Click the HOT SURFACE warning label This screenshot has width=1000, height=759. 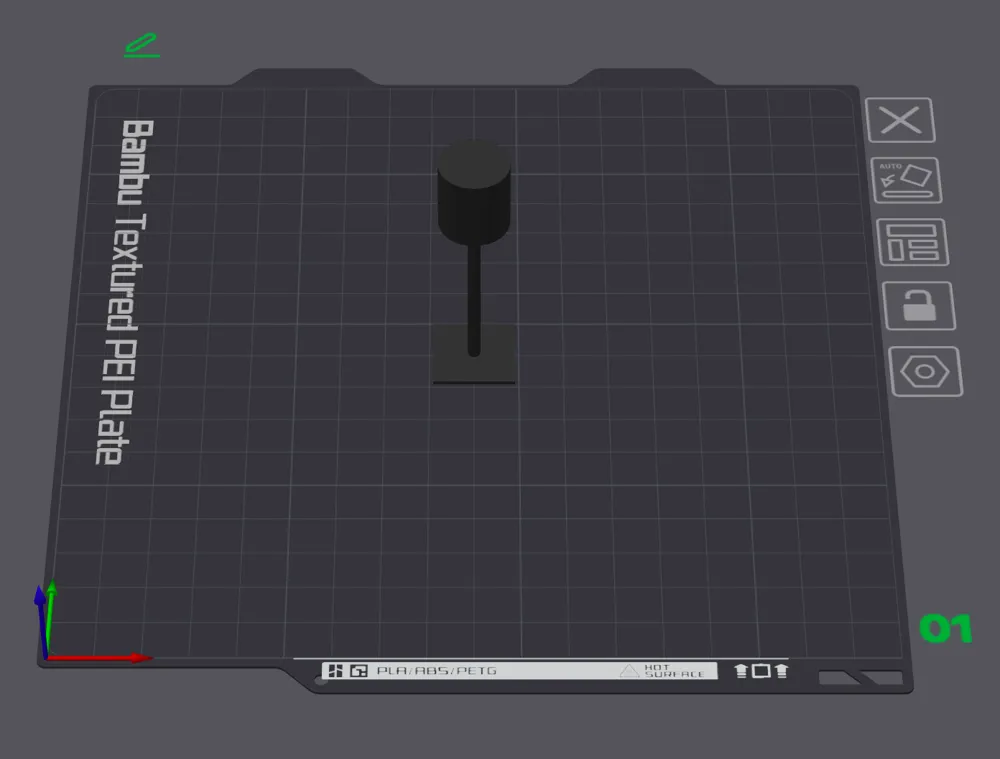[x=664, y=670]
